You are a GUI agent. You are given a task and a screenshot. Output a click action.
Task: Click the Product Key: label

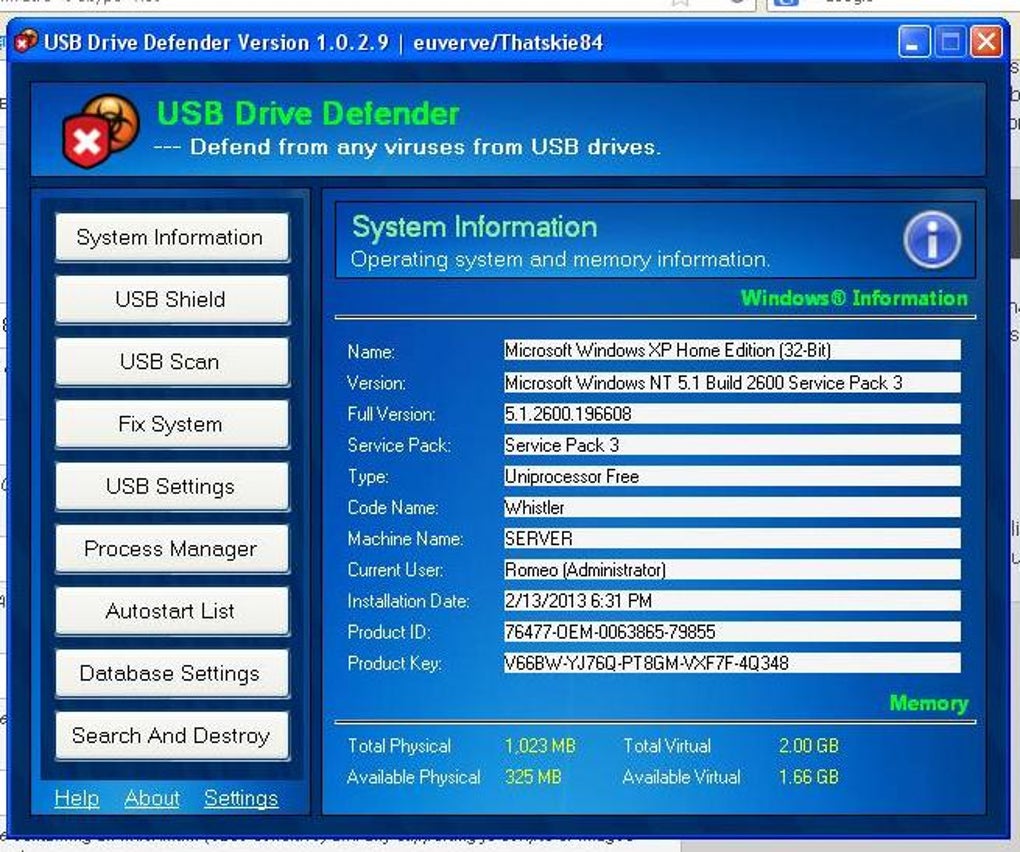point(394,663)
